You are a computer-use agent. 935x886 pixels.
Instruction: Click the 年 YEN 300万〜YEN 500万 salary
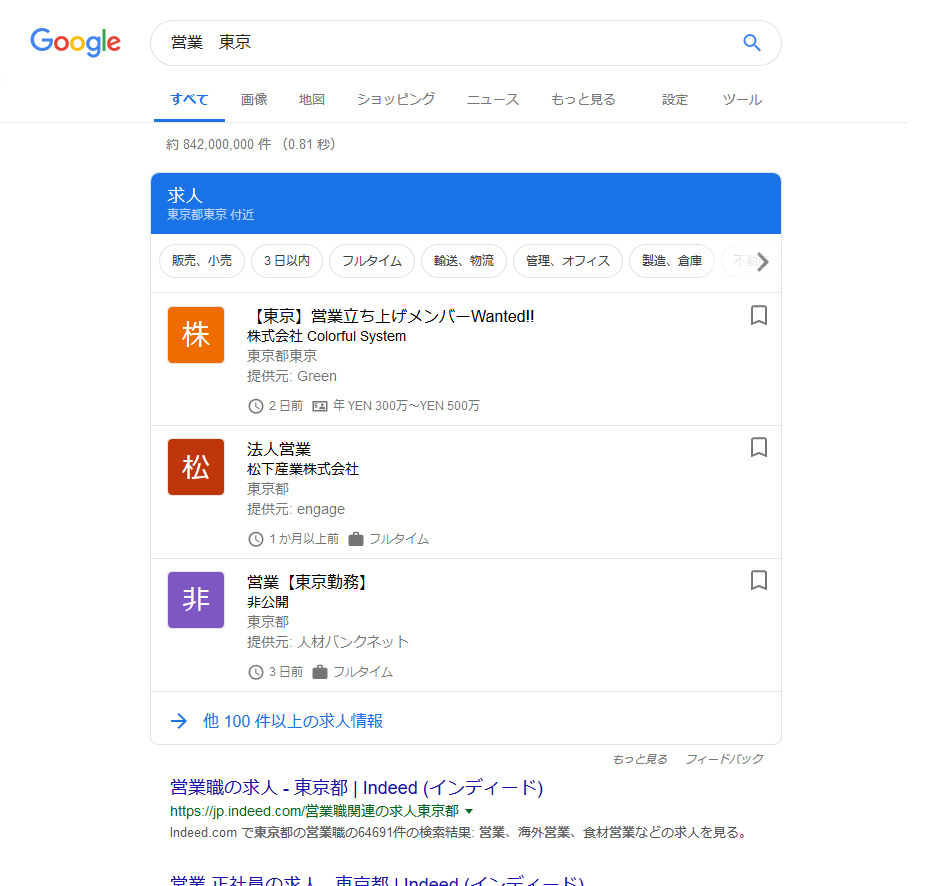point(406,406)
